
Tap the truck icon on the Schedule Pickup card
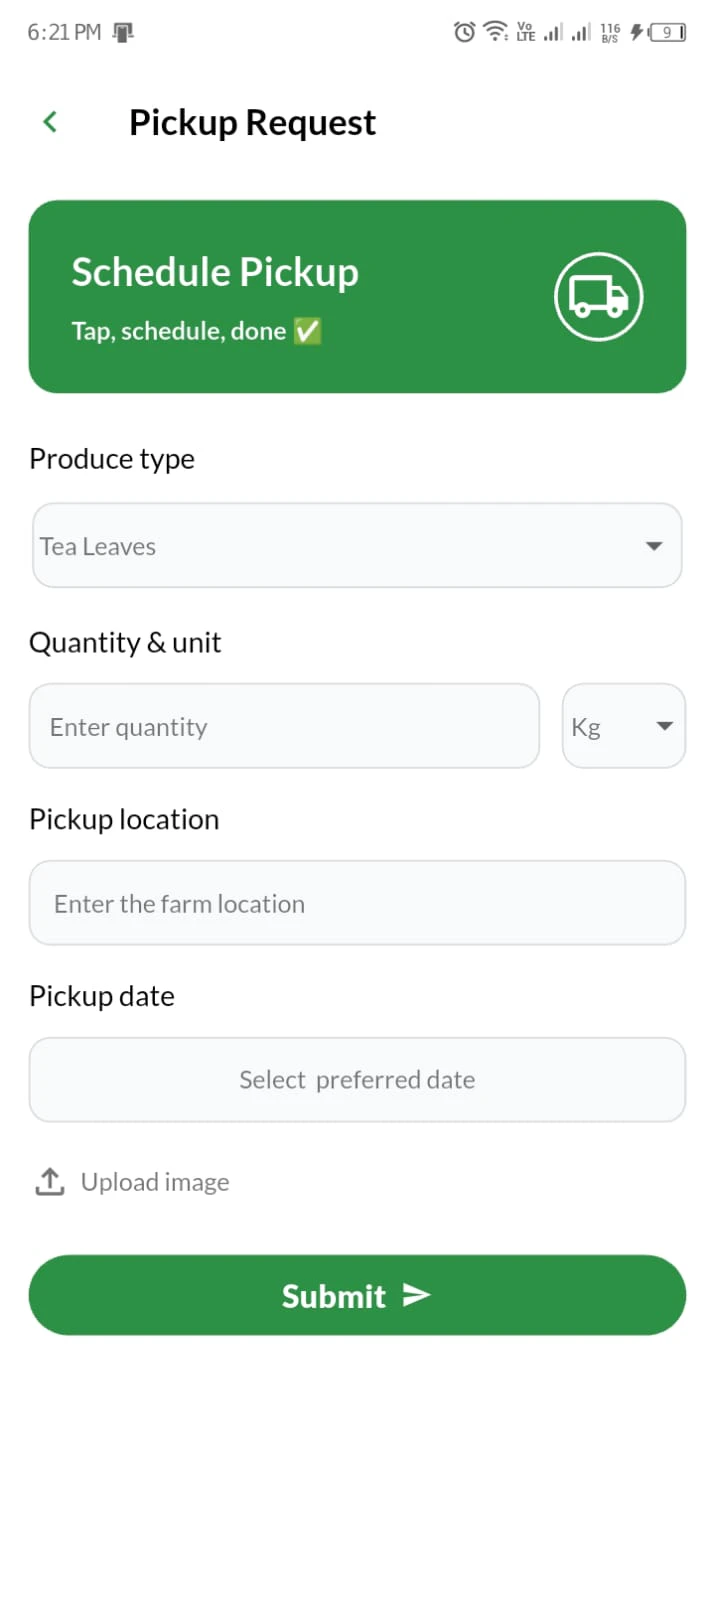coord(598,296)
